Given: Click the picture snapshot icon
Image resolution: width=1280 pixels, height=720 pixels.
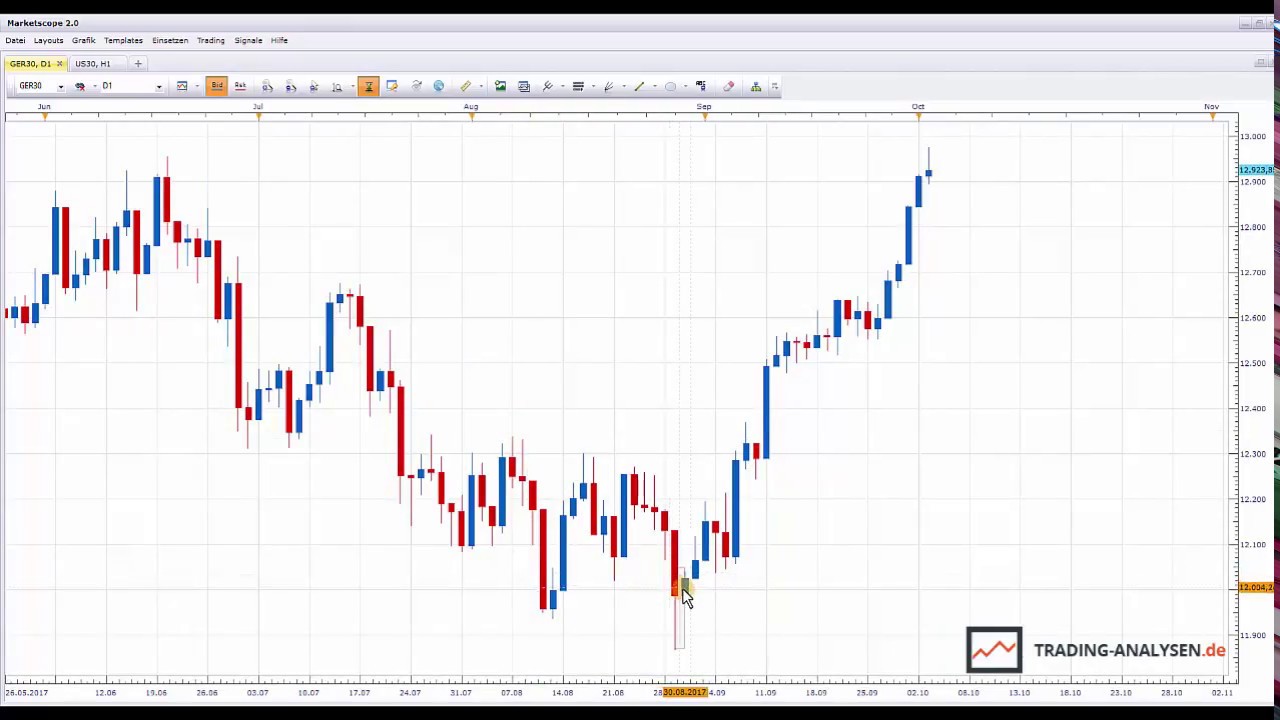Looking at the screenshot, I should (x=500, y=86).
